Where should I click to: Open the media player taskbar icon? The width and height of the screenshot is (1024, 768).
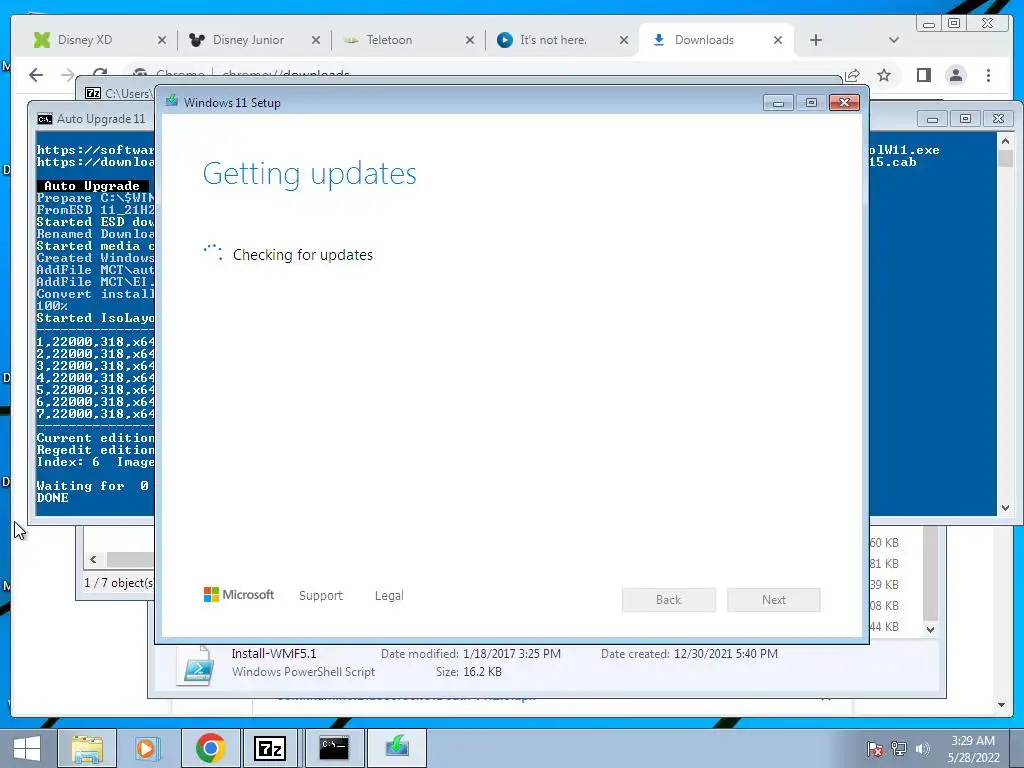147,748
